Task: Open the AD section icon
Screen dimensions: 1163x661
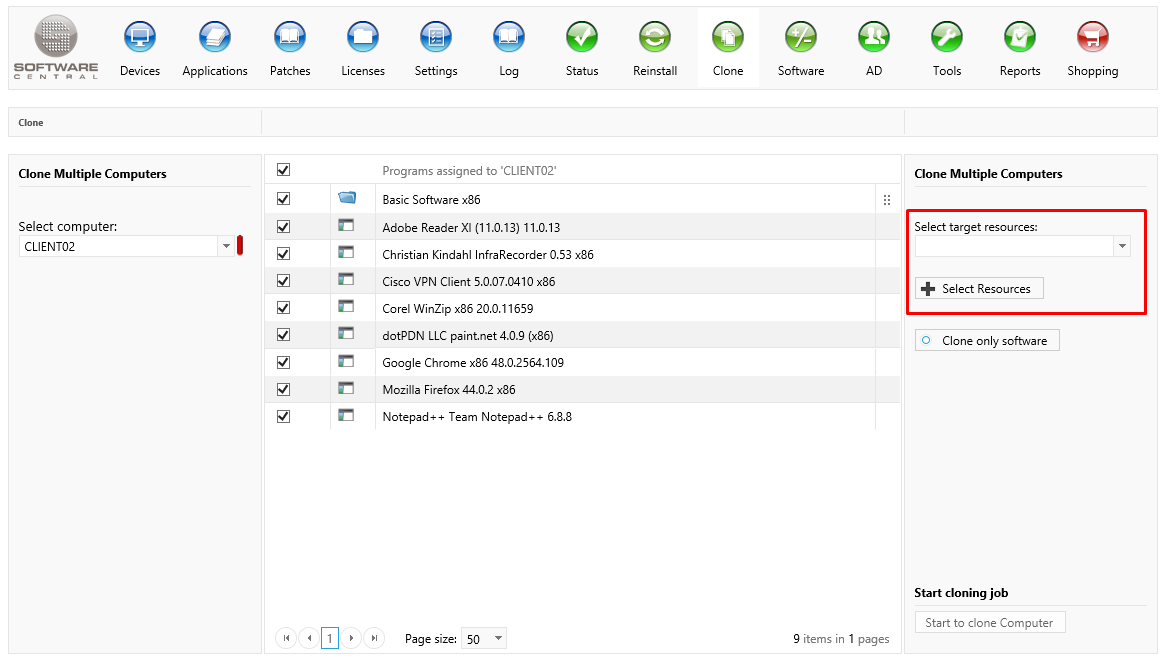Action: point(874,38)
